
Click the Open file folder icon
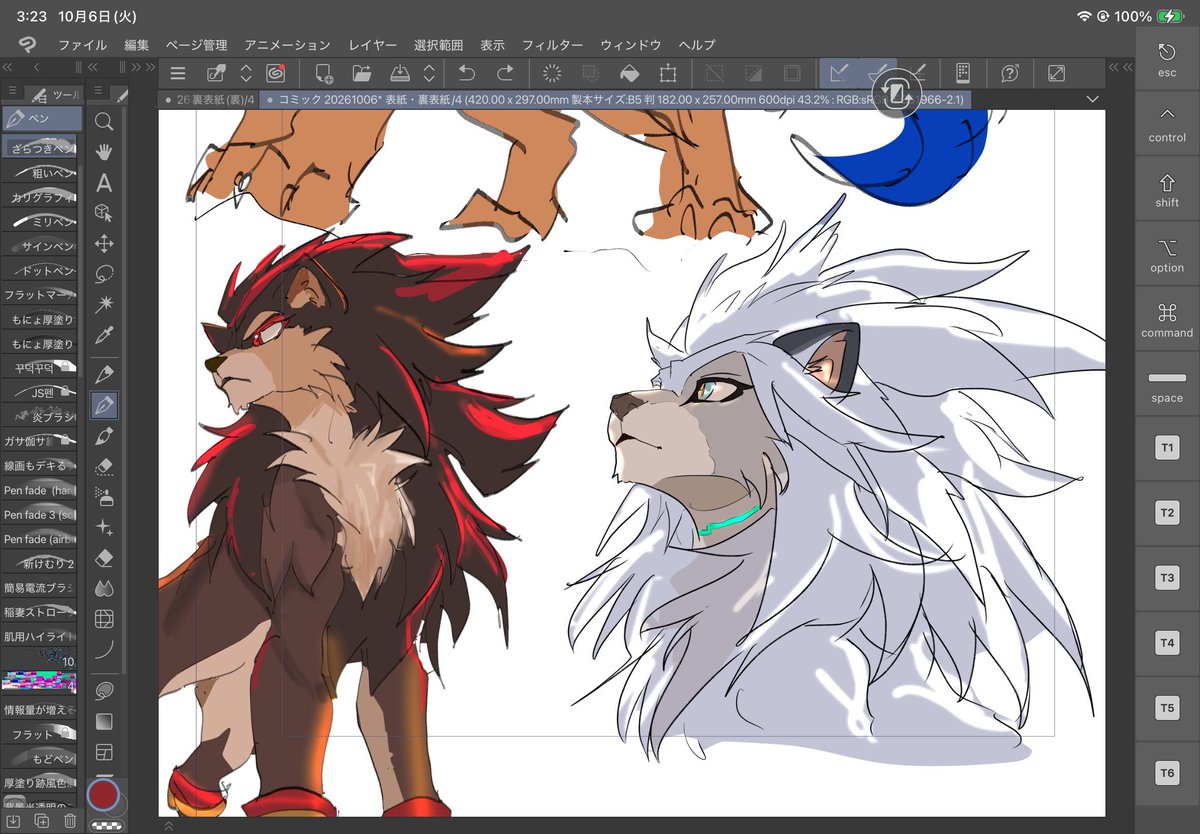[361, 73]
